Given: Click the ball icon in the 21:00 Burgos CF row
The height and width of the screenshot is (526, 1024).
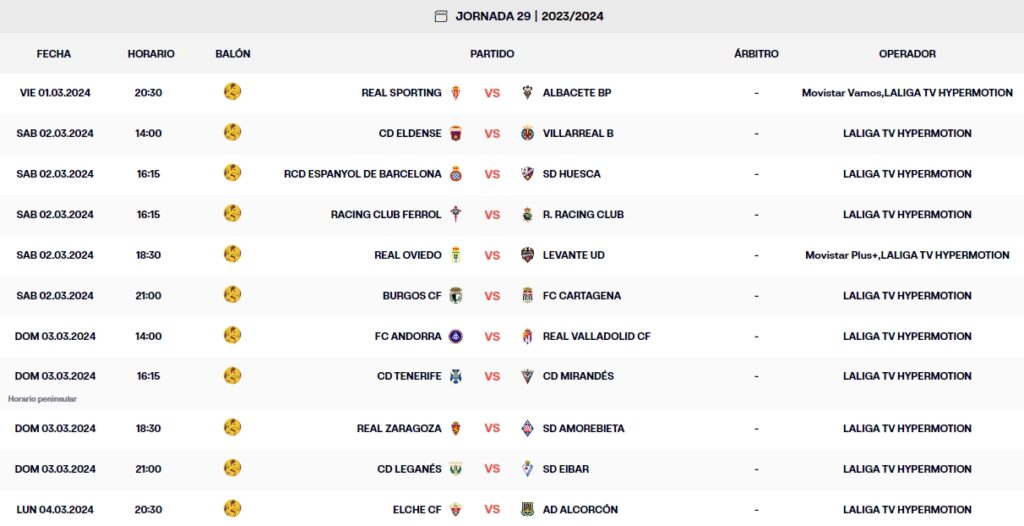Looking at the screenshot, I should coord(232,295).
